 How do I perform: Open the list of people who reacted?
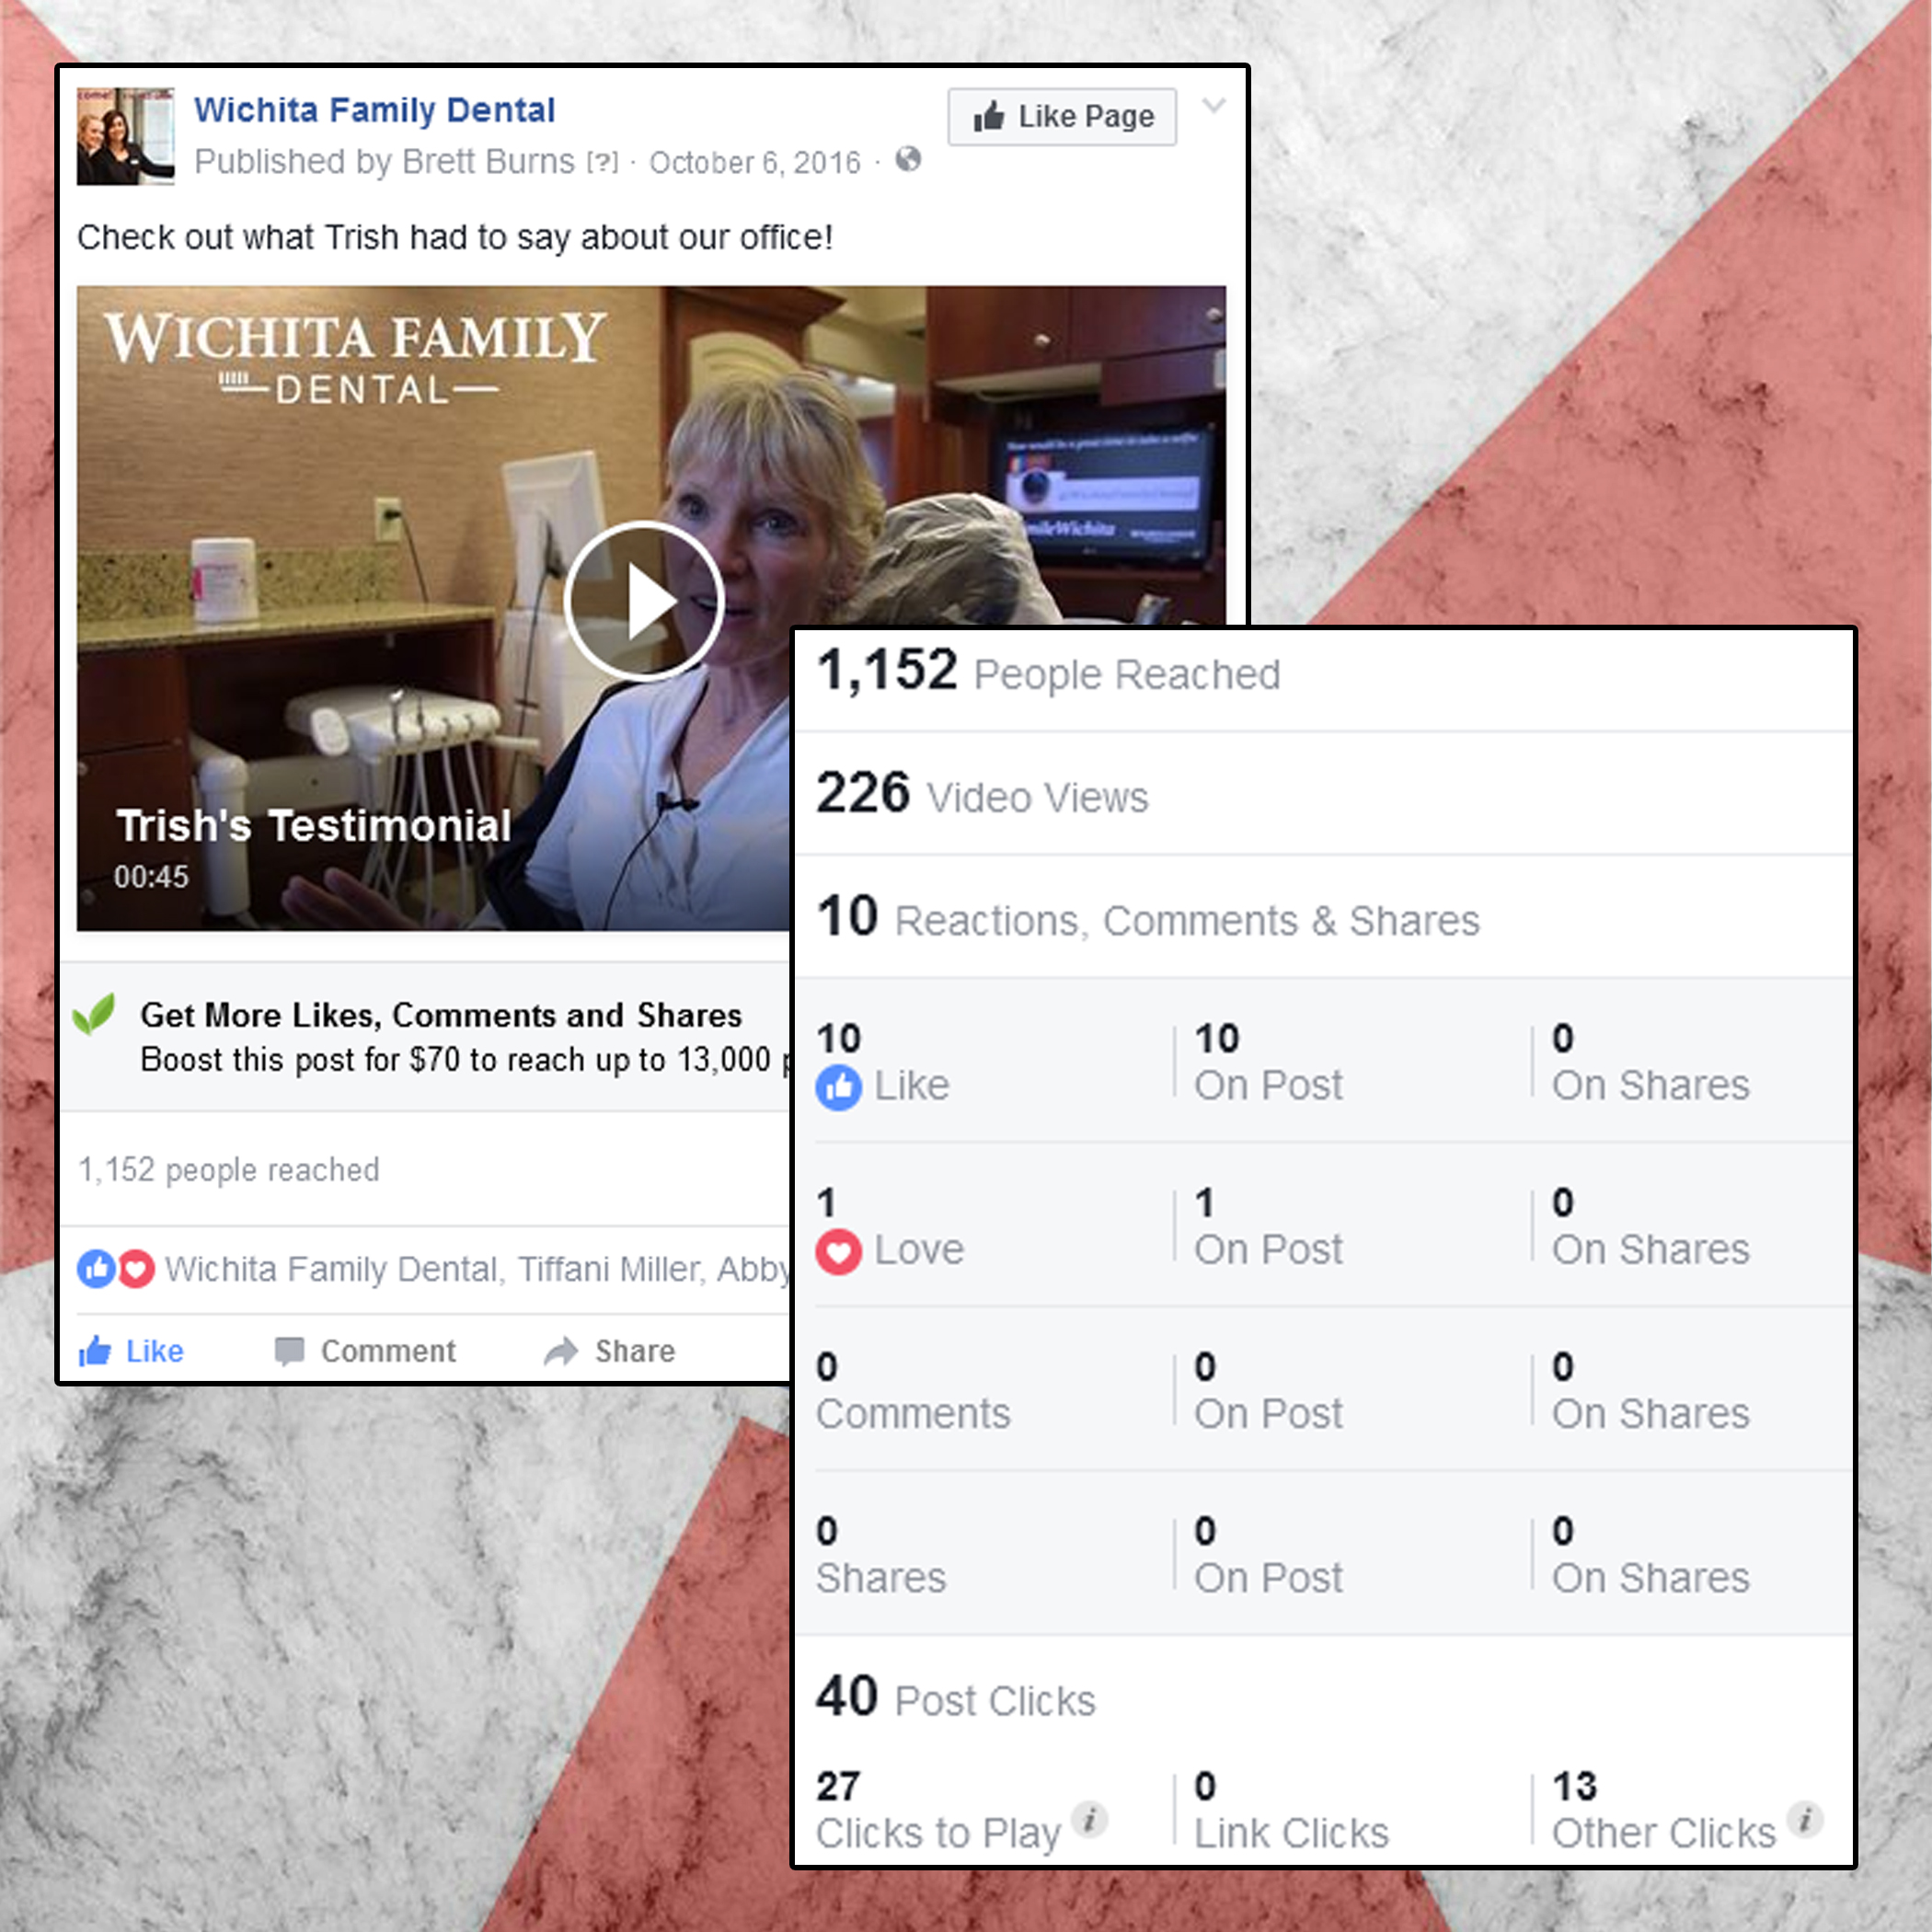coord(477,1269)
